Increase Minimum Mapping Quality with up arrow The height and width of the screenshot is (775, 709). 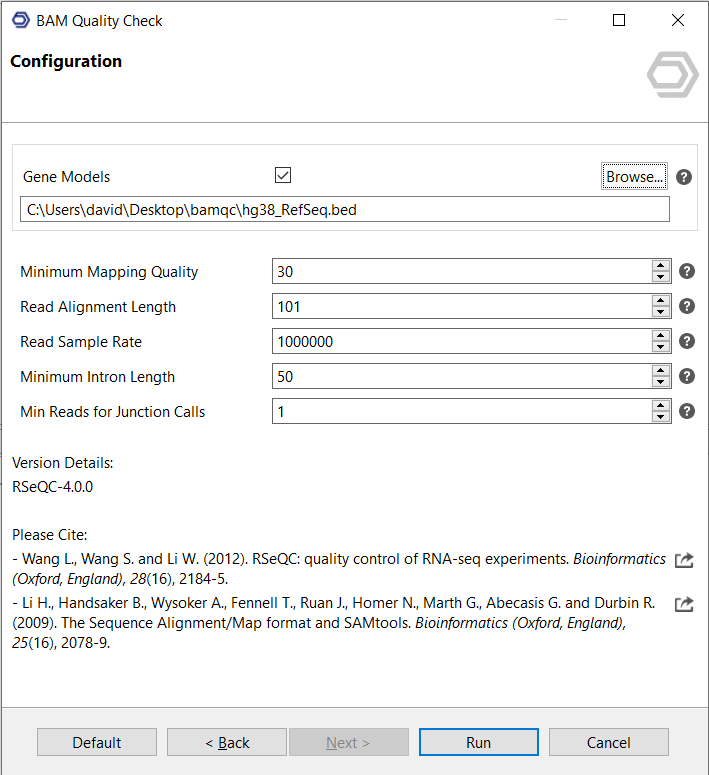660,266
